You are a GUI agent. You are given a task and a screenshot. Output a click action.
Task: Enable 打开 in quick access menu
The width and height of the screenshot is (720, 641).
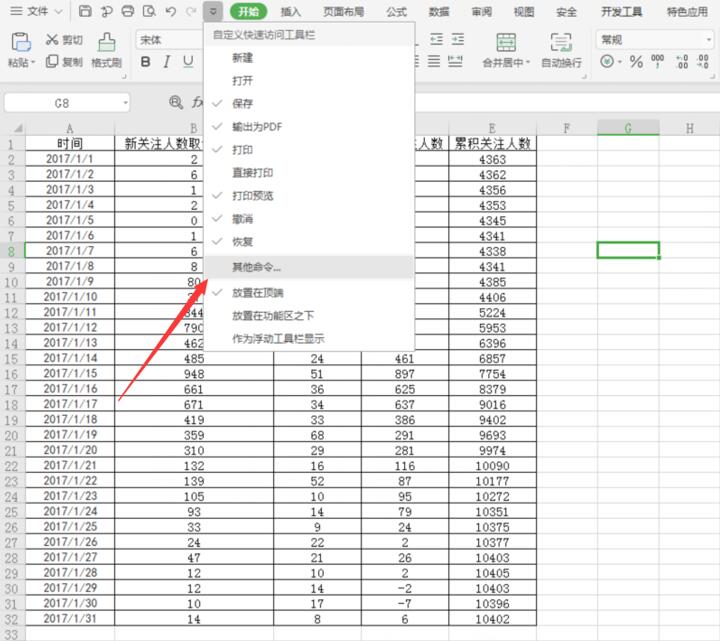309,81
